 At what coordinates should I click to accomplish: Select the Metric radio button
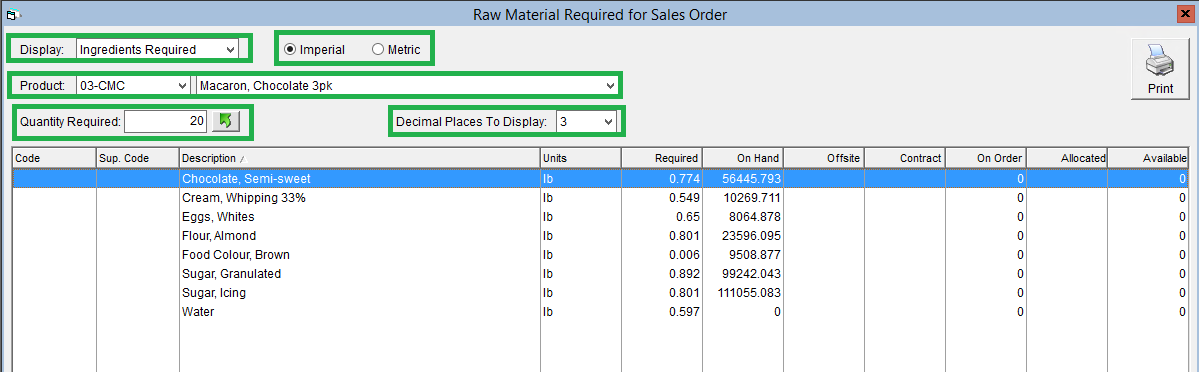pos(396,50)
